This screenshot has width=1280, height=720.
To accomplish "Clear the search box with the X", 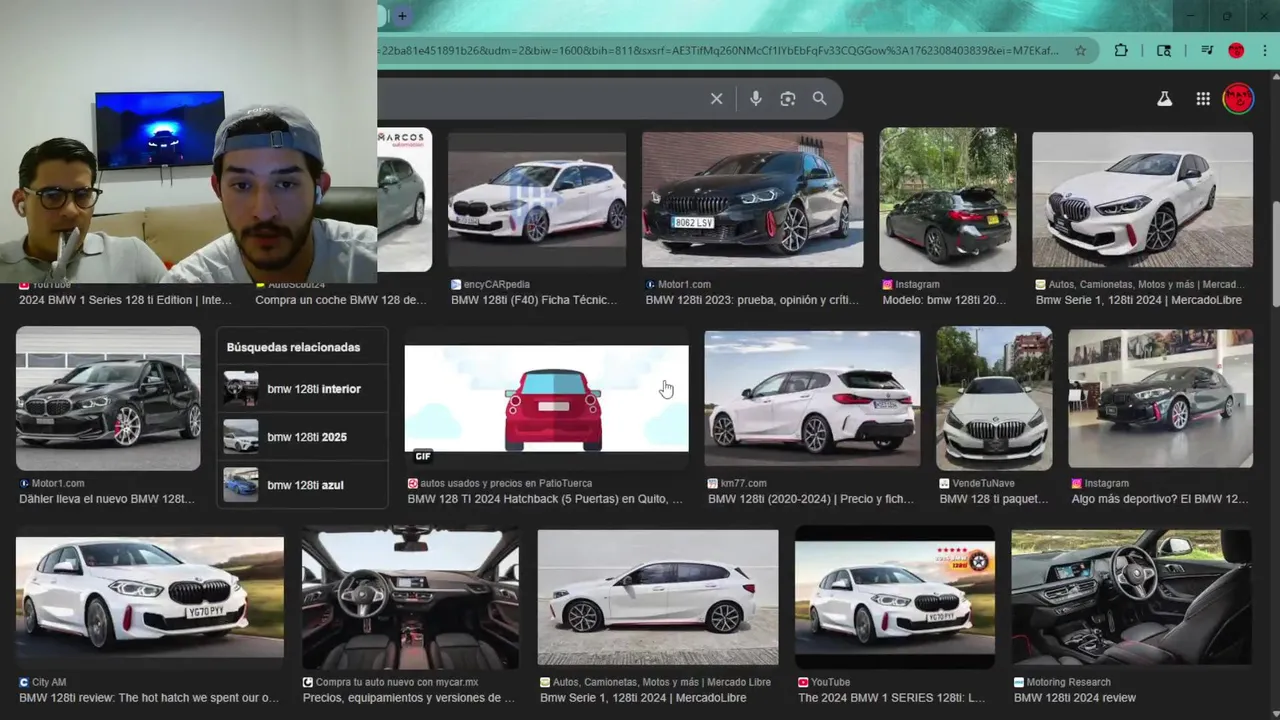I will point(716,98).
